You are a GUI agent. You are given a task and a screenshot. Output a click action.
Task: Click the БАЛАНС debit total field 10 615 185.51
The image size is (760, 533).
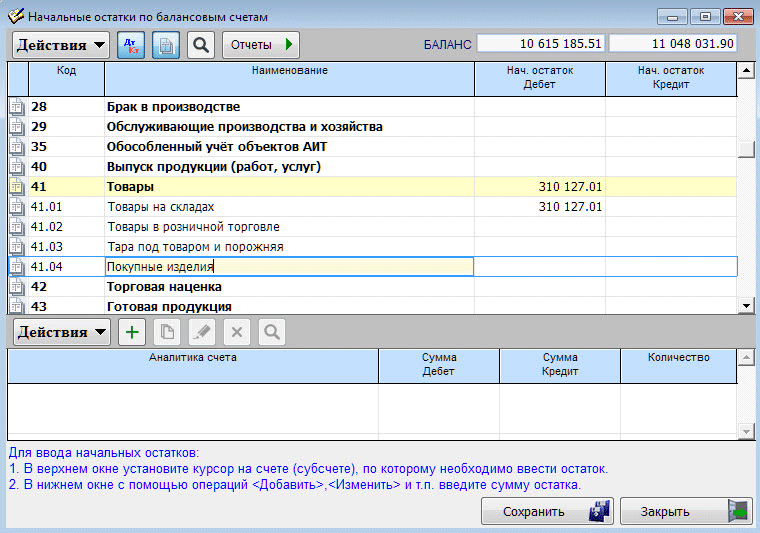(540, 44)
